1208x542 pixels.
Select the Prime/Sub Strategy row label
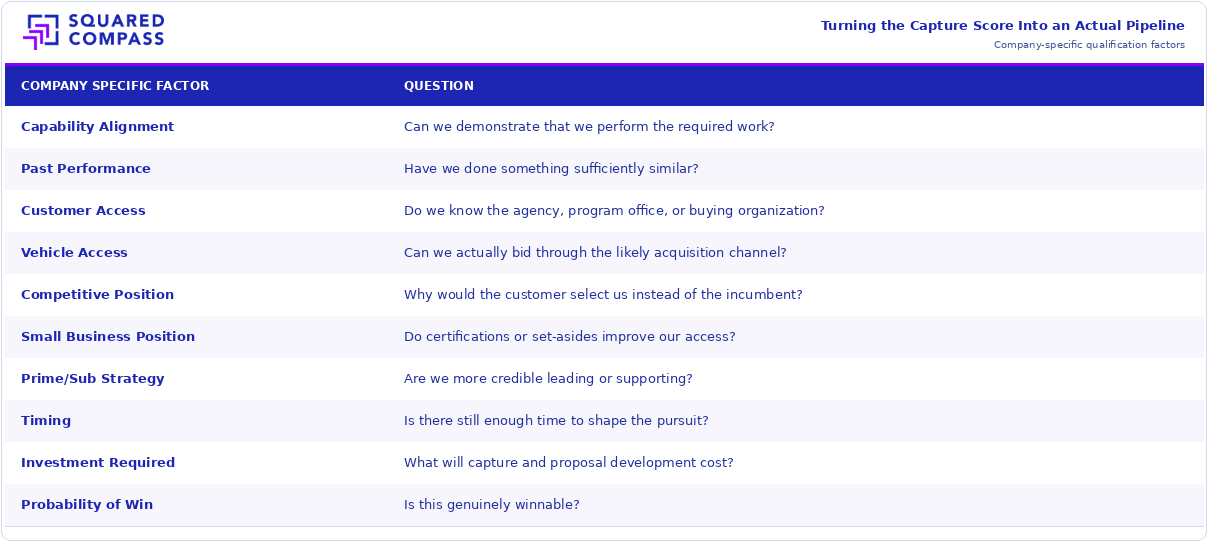coord(92,379)
